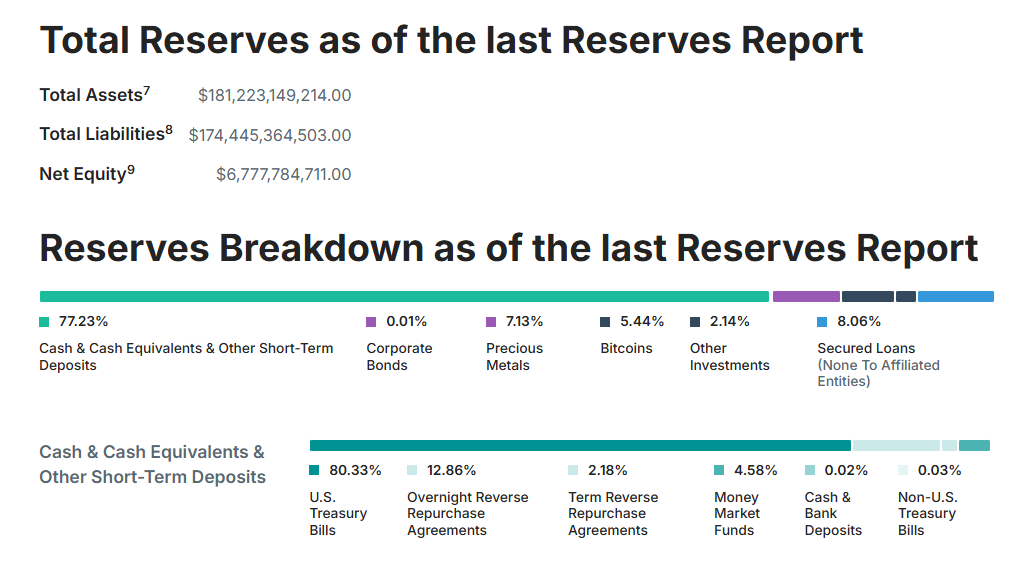Click the swatch beside Overnight Reverse Repurchase 12.86%

coord(412,470)
